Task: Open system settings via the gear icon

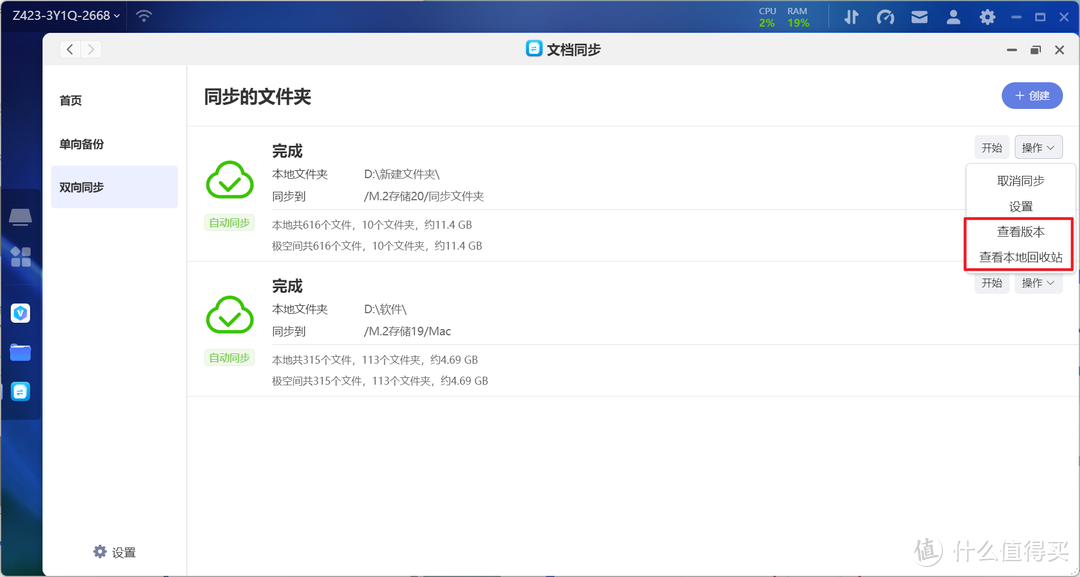Action: (987, 16)
